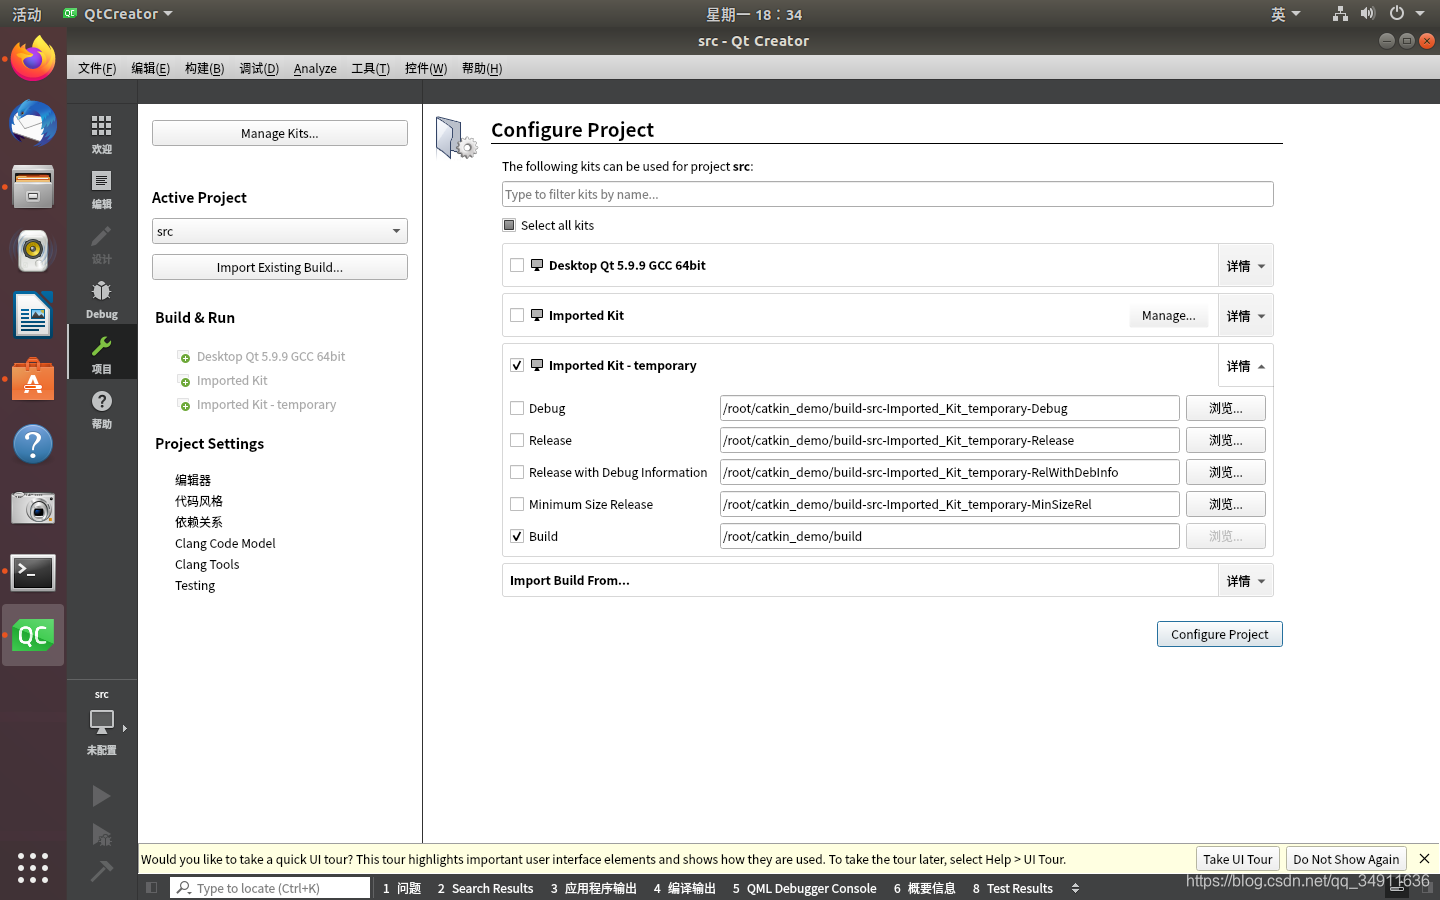
Task: Check the Imported Kit checkbox
Action: (x=517, y=315)
